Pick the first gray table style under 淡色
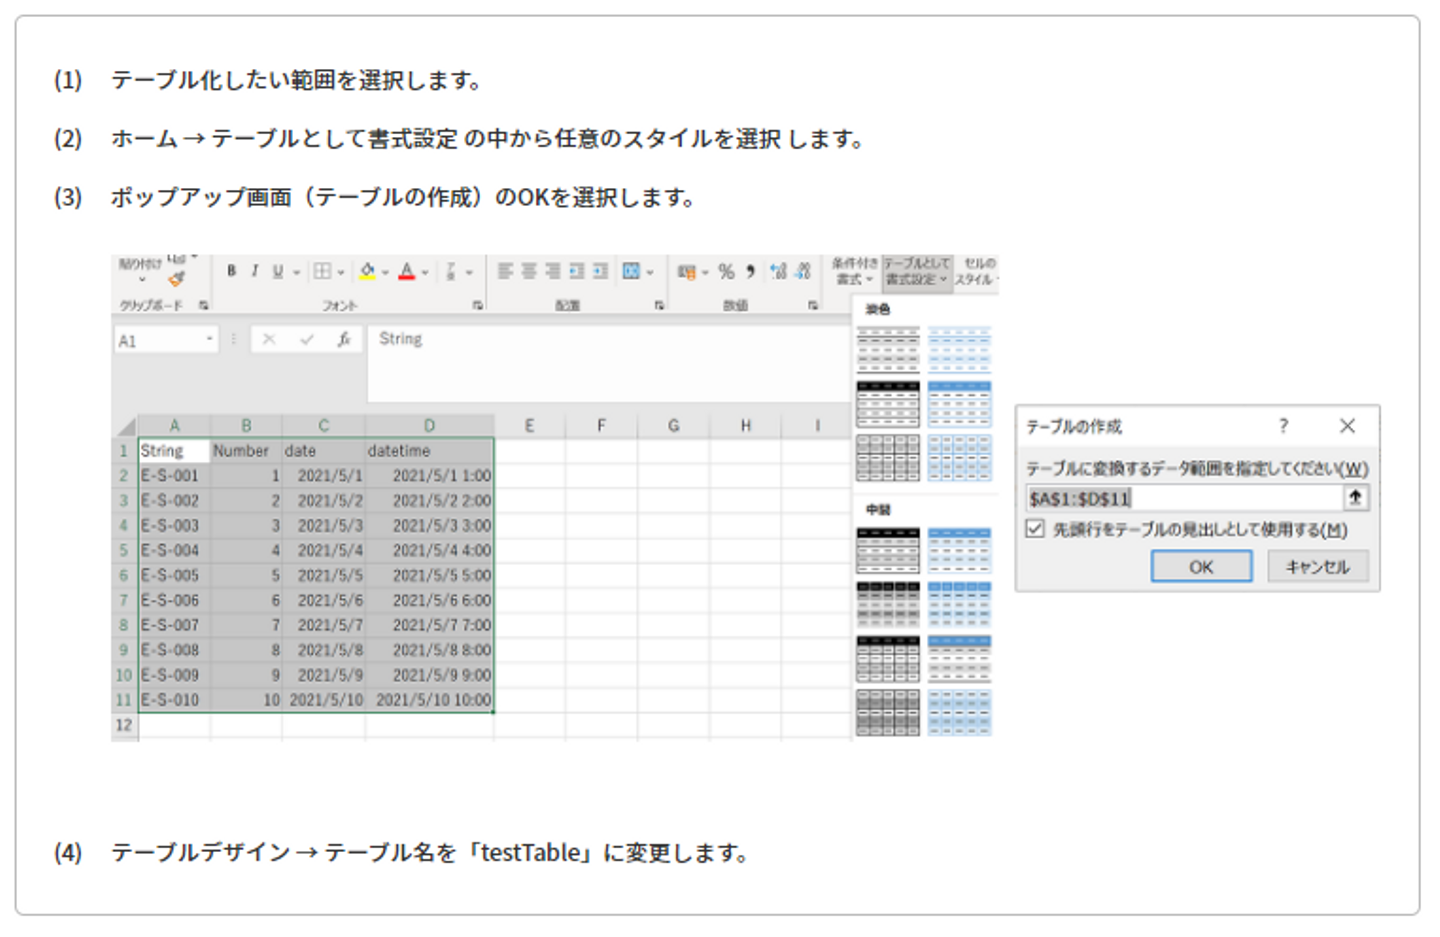Viewport: 1440px width, 937px height. coord(887,349)
